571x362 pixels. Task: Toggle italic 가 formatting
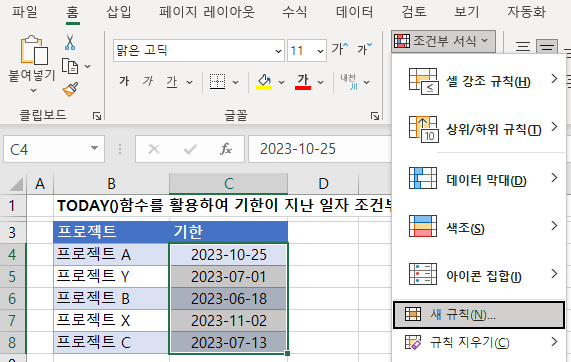pyautogui.click(x=148, y=81)
